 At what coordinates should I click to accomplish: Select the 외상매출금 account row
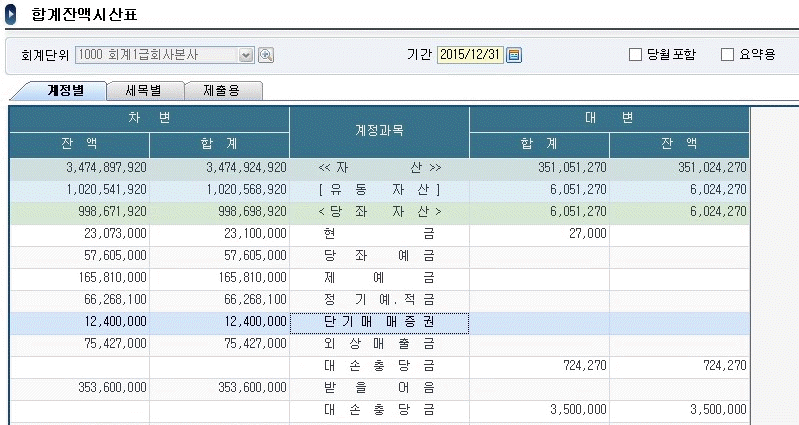379,343
